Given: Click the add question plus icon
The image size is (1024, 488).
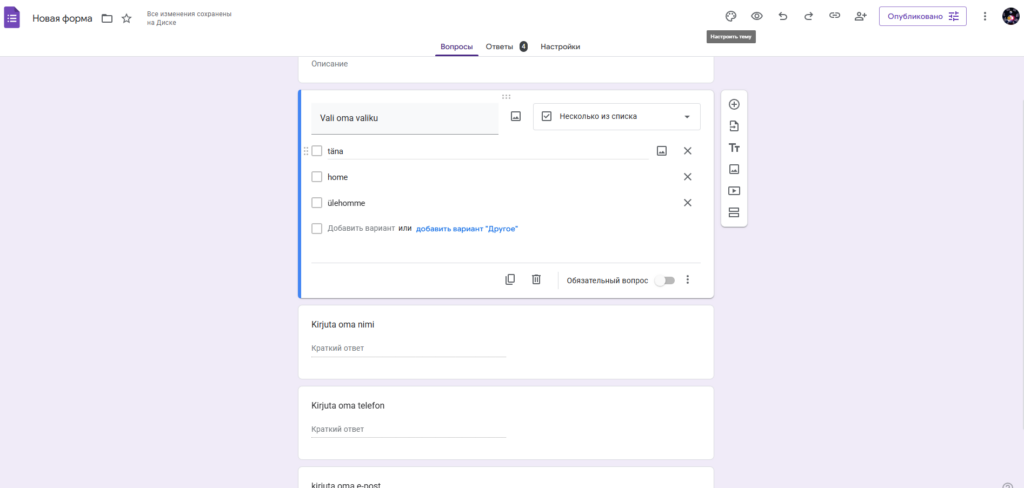Looking at the screenshot, I should coord(734,105).
